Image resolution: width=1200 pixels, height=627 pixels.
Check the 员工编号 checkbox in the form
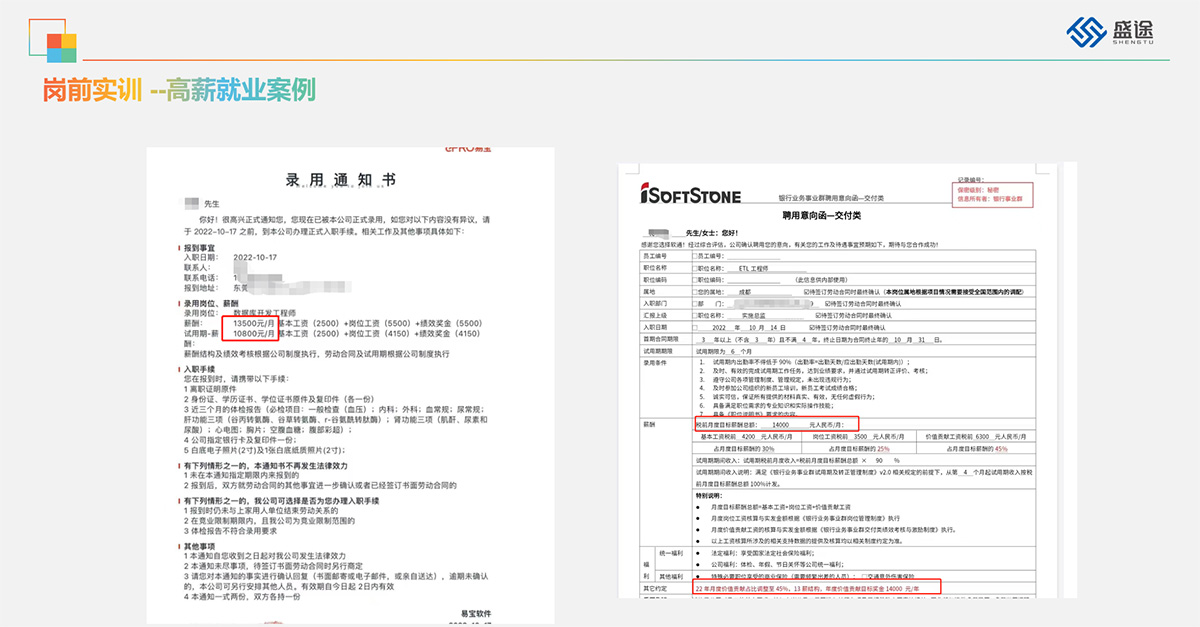click(697, 256)
